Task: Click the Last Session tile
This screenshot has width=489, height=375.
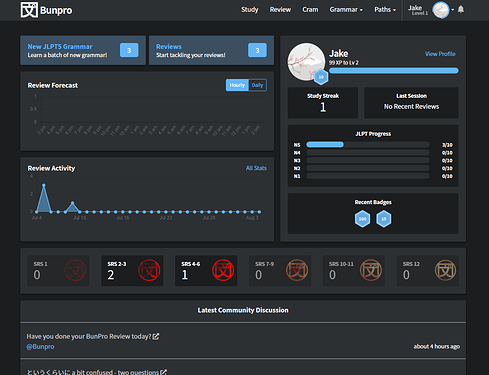Action: tap(411, 103)
